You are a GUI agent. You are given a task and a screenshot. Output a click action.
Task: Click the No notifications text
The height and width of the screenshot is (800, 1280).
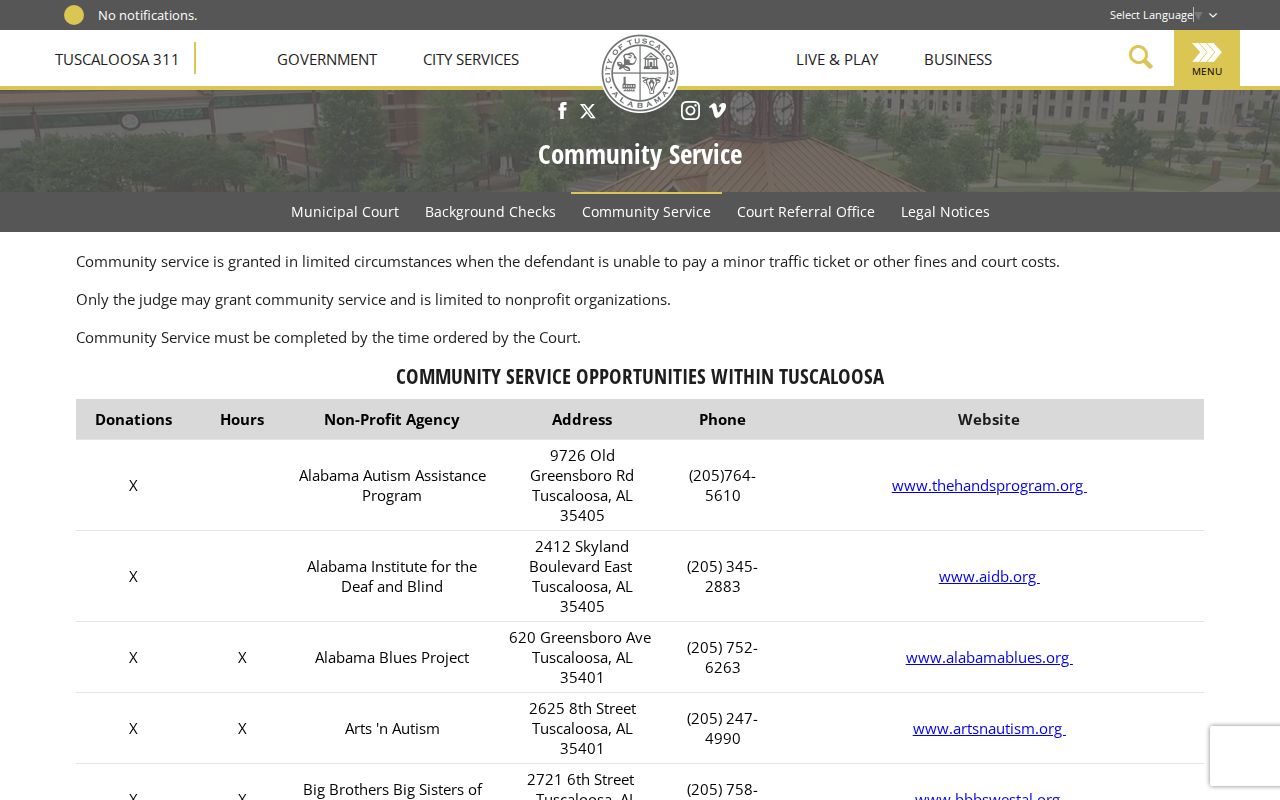point(148,15)
